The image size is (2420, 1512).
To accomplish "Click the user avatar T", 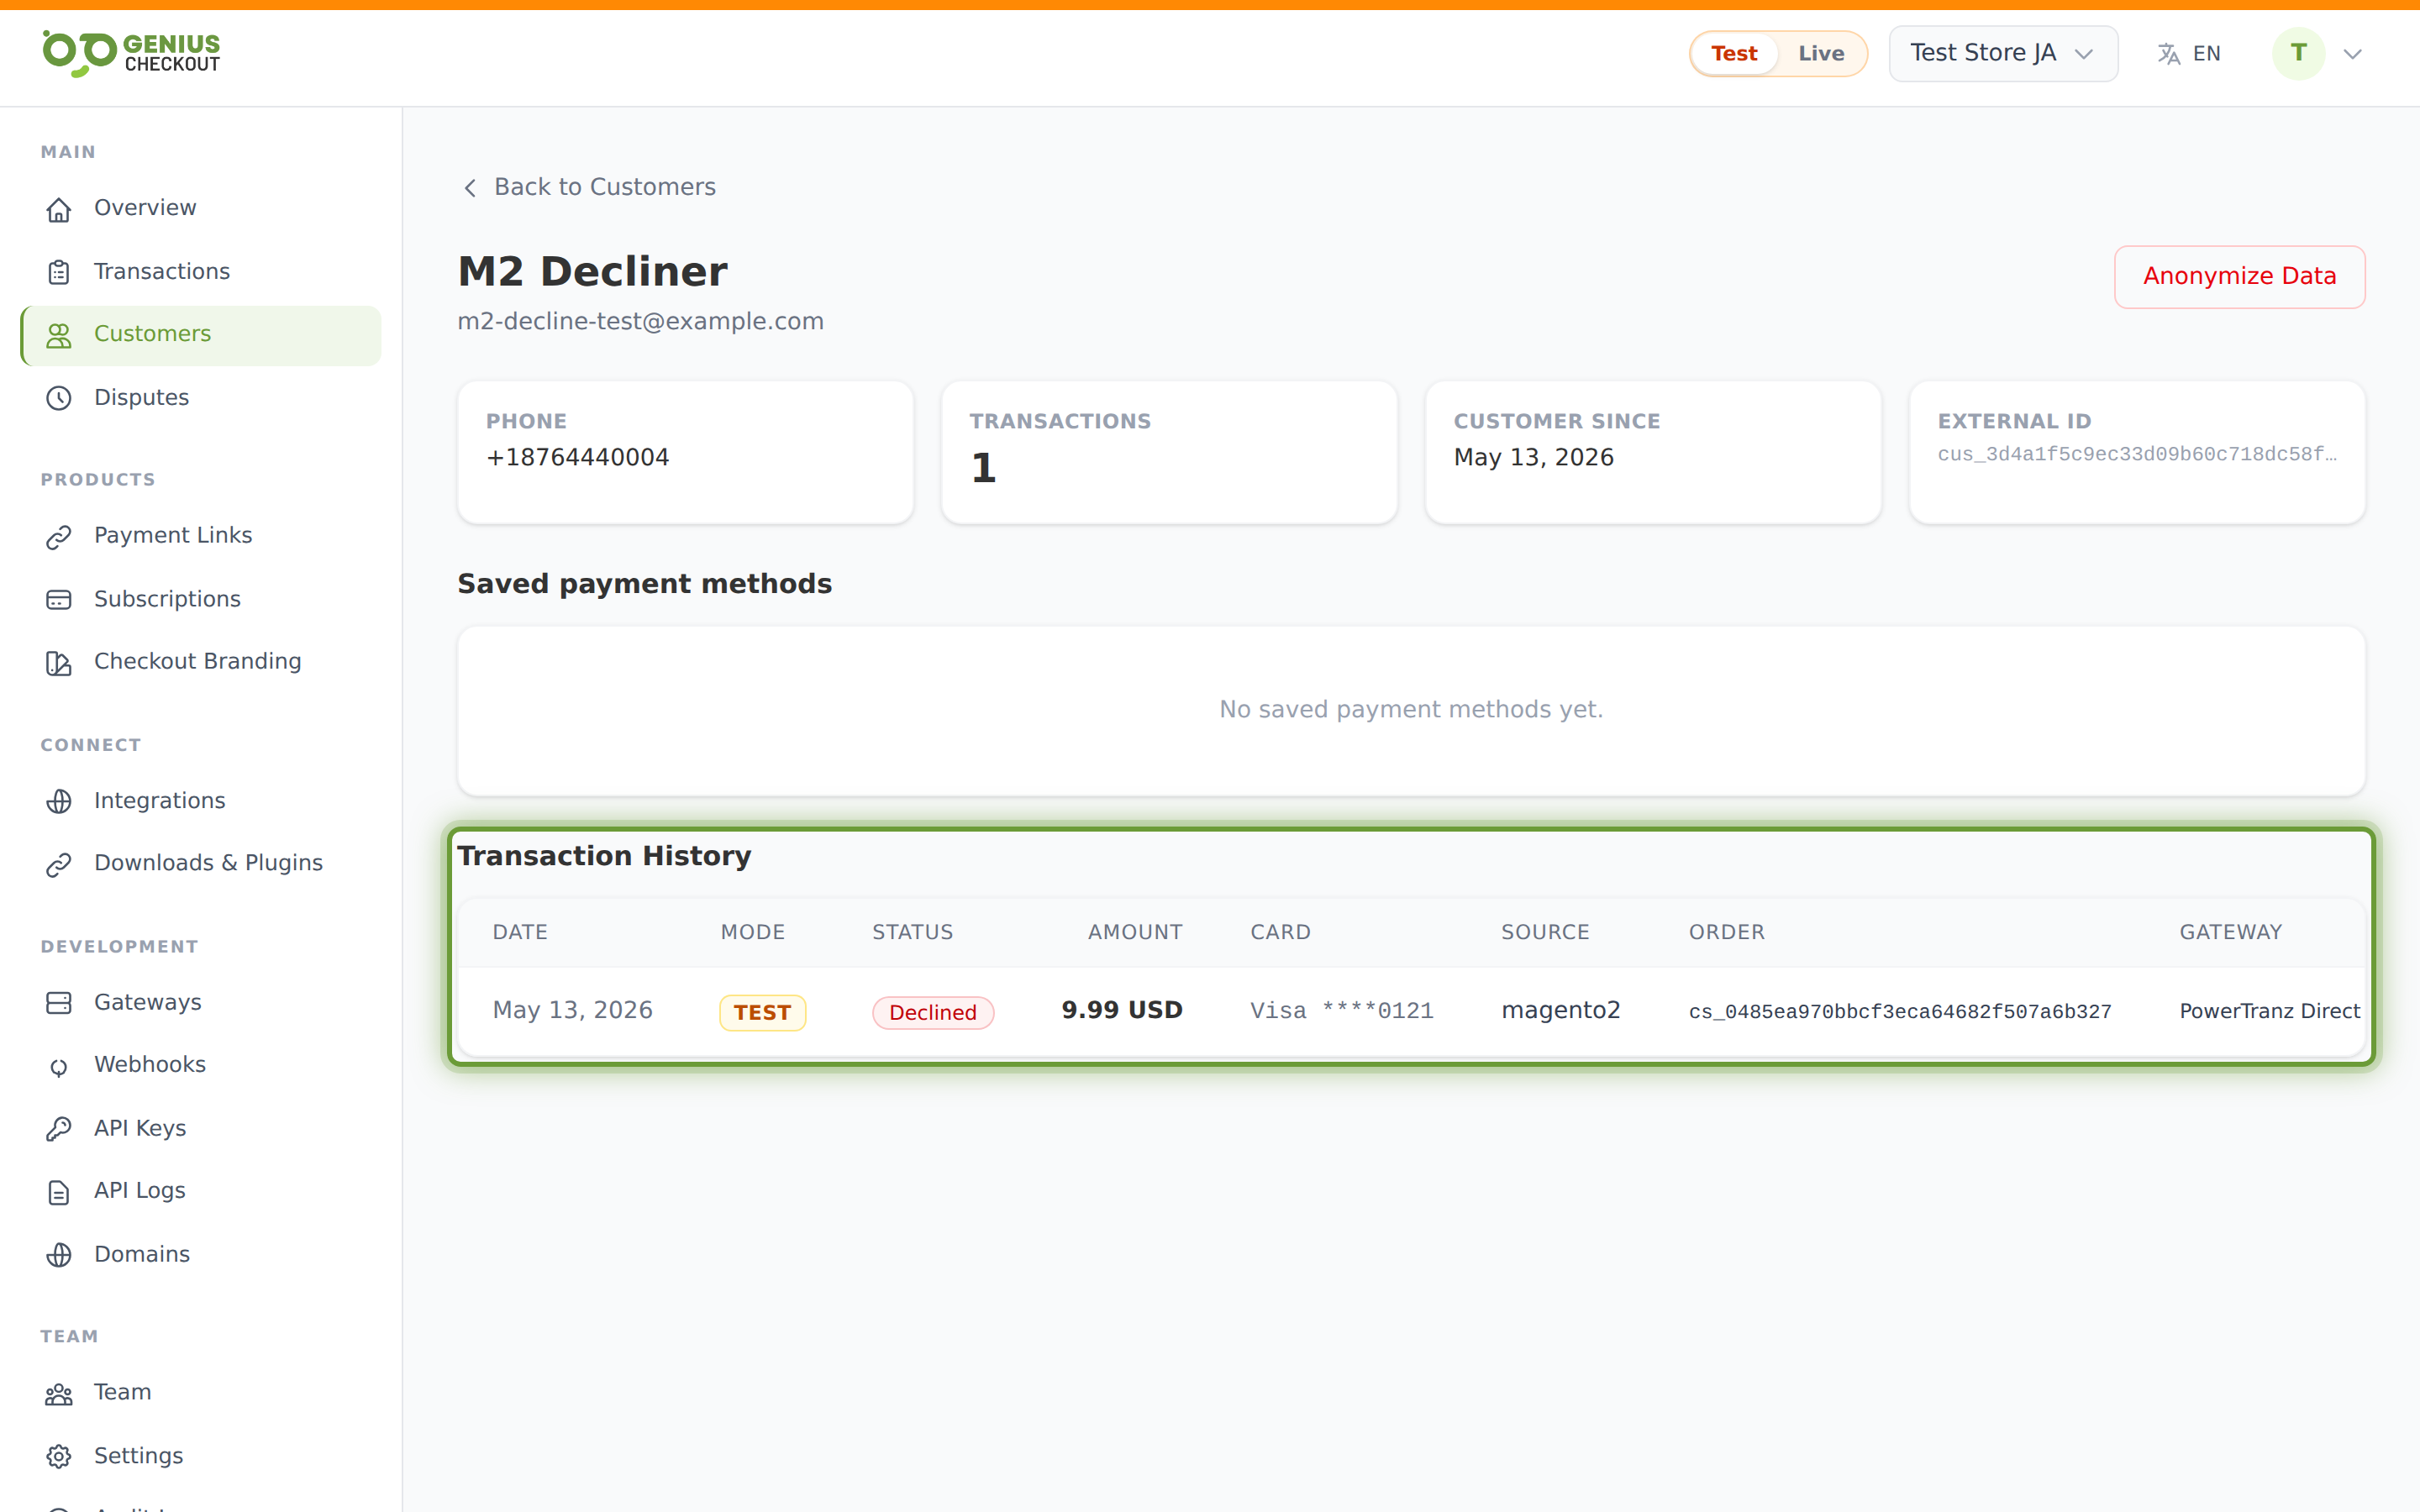I will coord(2298,53).
